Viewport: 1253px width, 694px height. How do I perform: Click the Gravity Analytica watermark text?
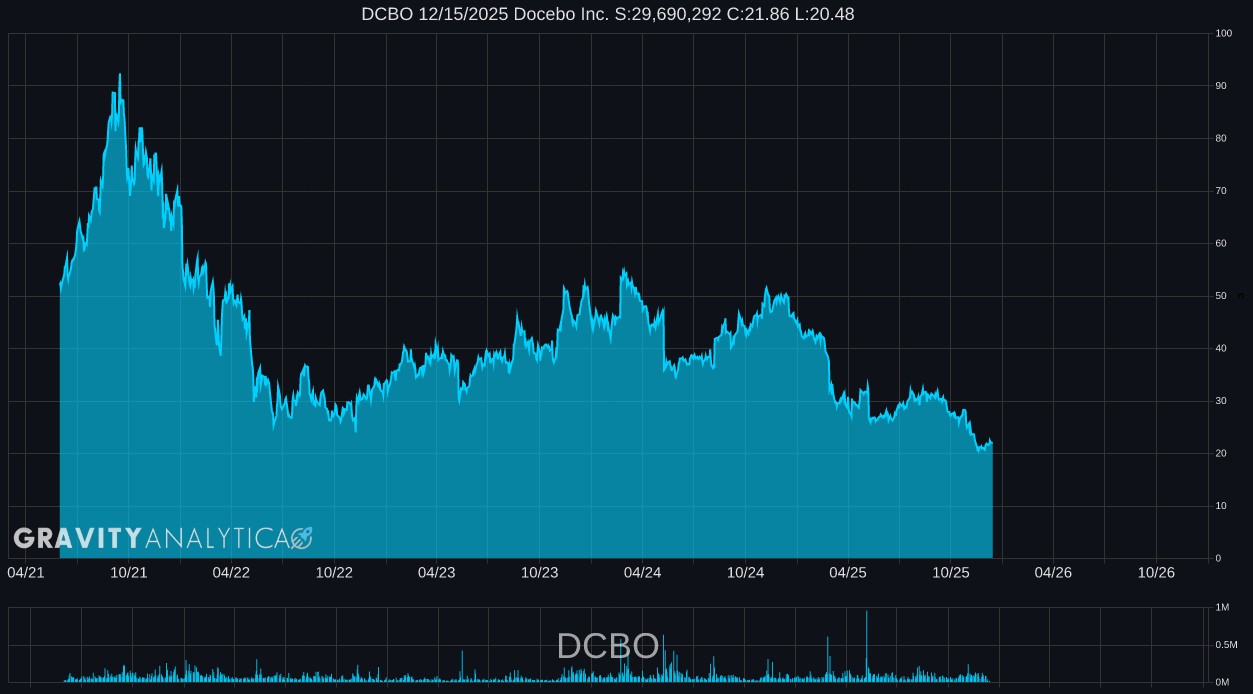pos(150,539)
